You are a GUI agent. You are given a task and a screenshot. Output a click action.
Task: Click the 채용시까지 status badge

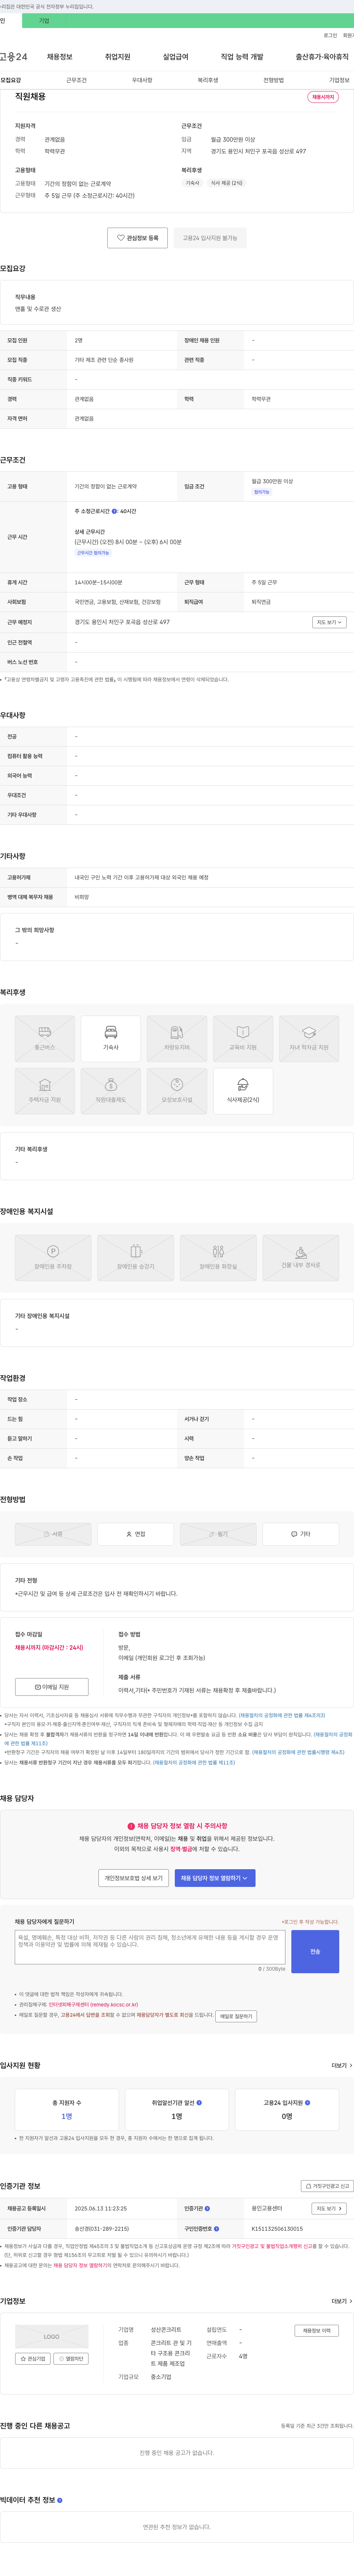point(323,97)
